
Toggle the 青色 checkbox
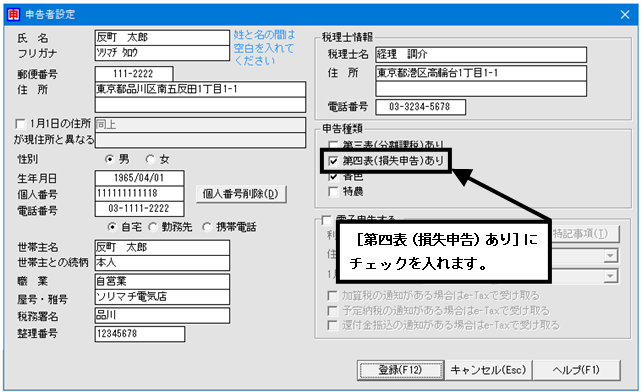[x=333, y=177]
